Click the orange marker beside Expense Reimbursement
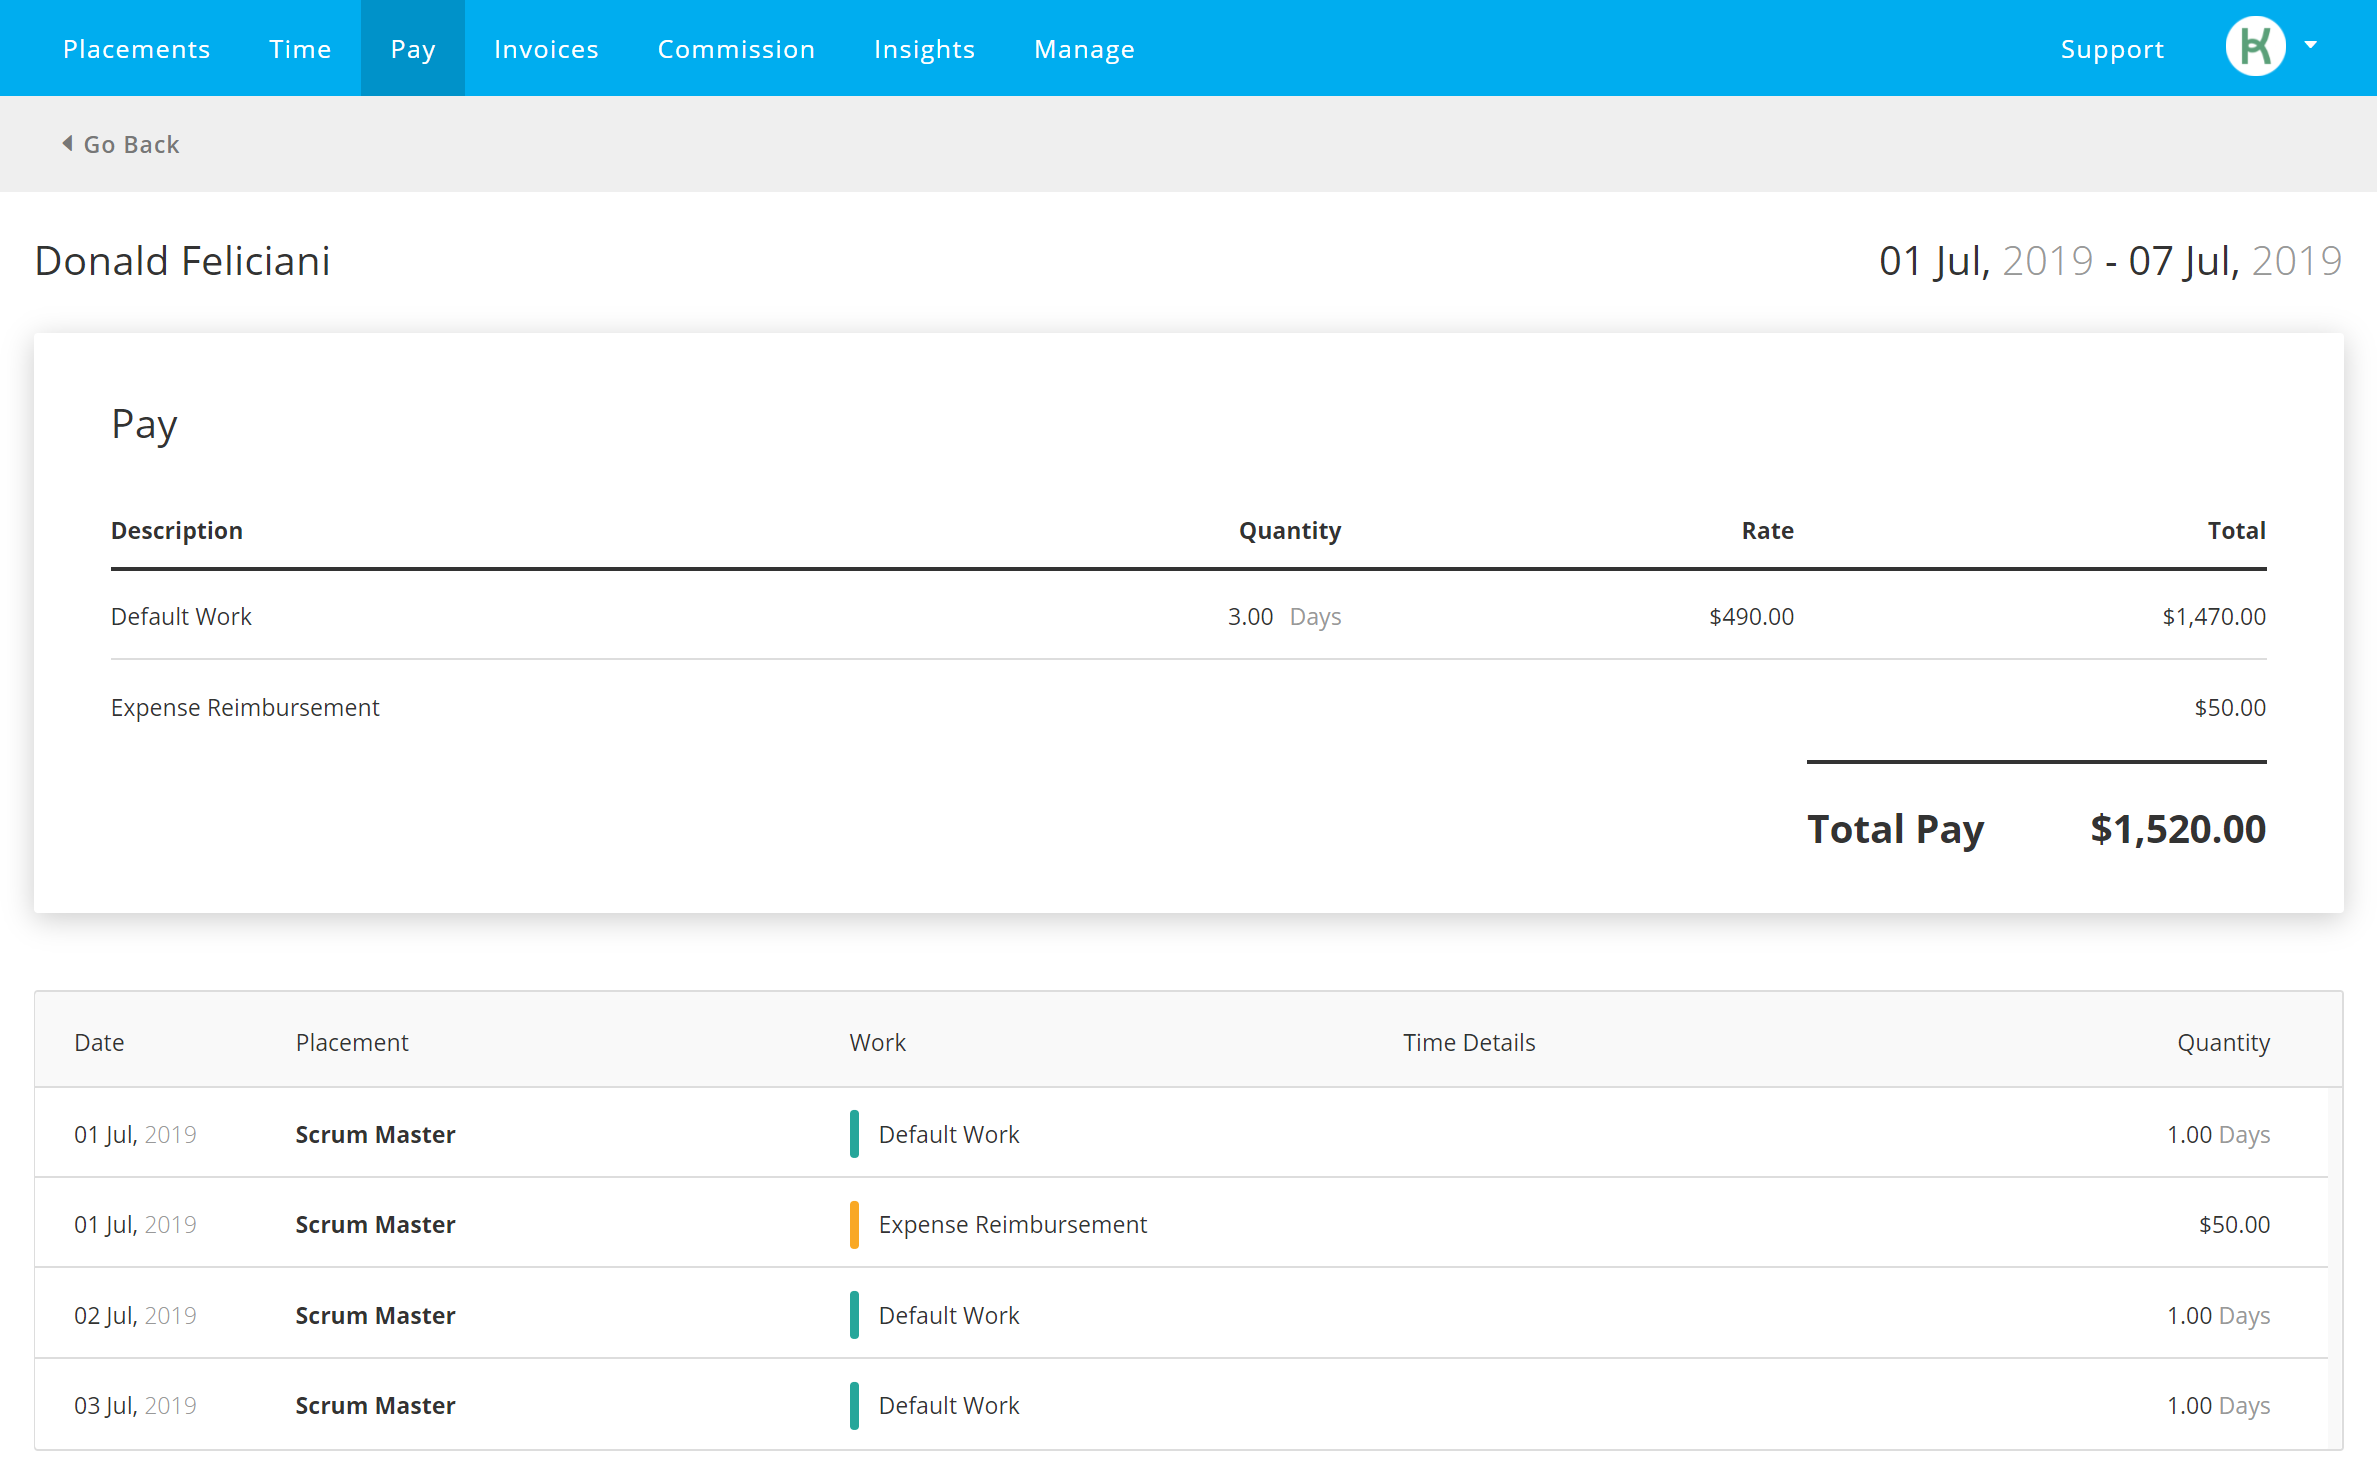Viewport: 2377px width, 1460px height. 854,1225
